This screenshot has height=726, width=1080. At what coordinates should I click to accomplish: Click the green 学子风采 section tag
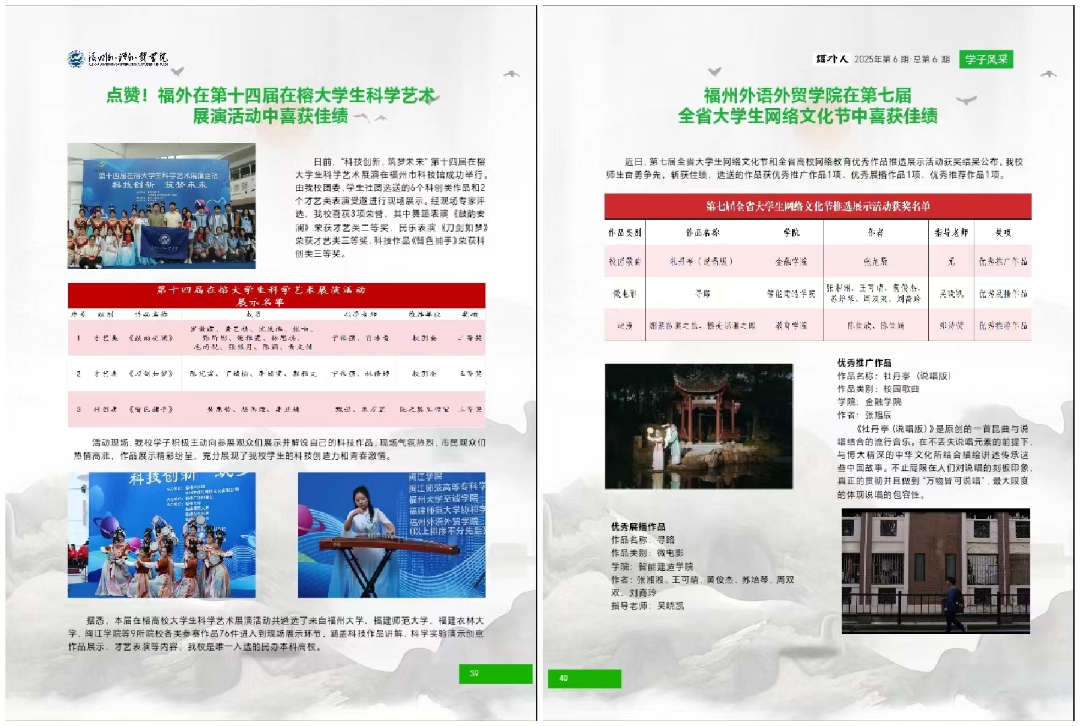tap(987, 59)
